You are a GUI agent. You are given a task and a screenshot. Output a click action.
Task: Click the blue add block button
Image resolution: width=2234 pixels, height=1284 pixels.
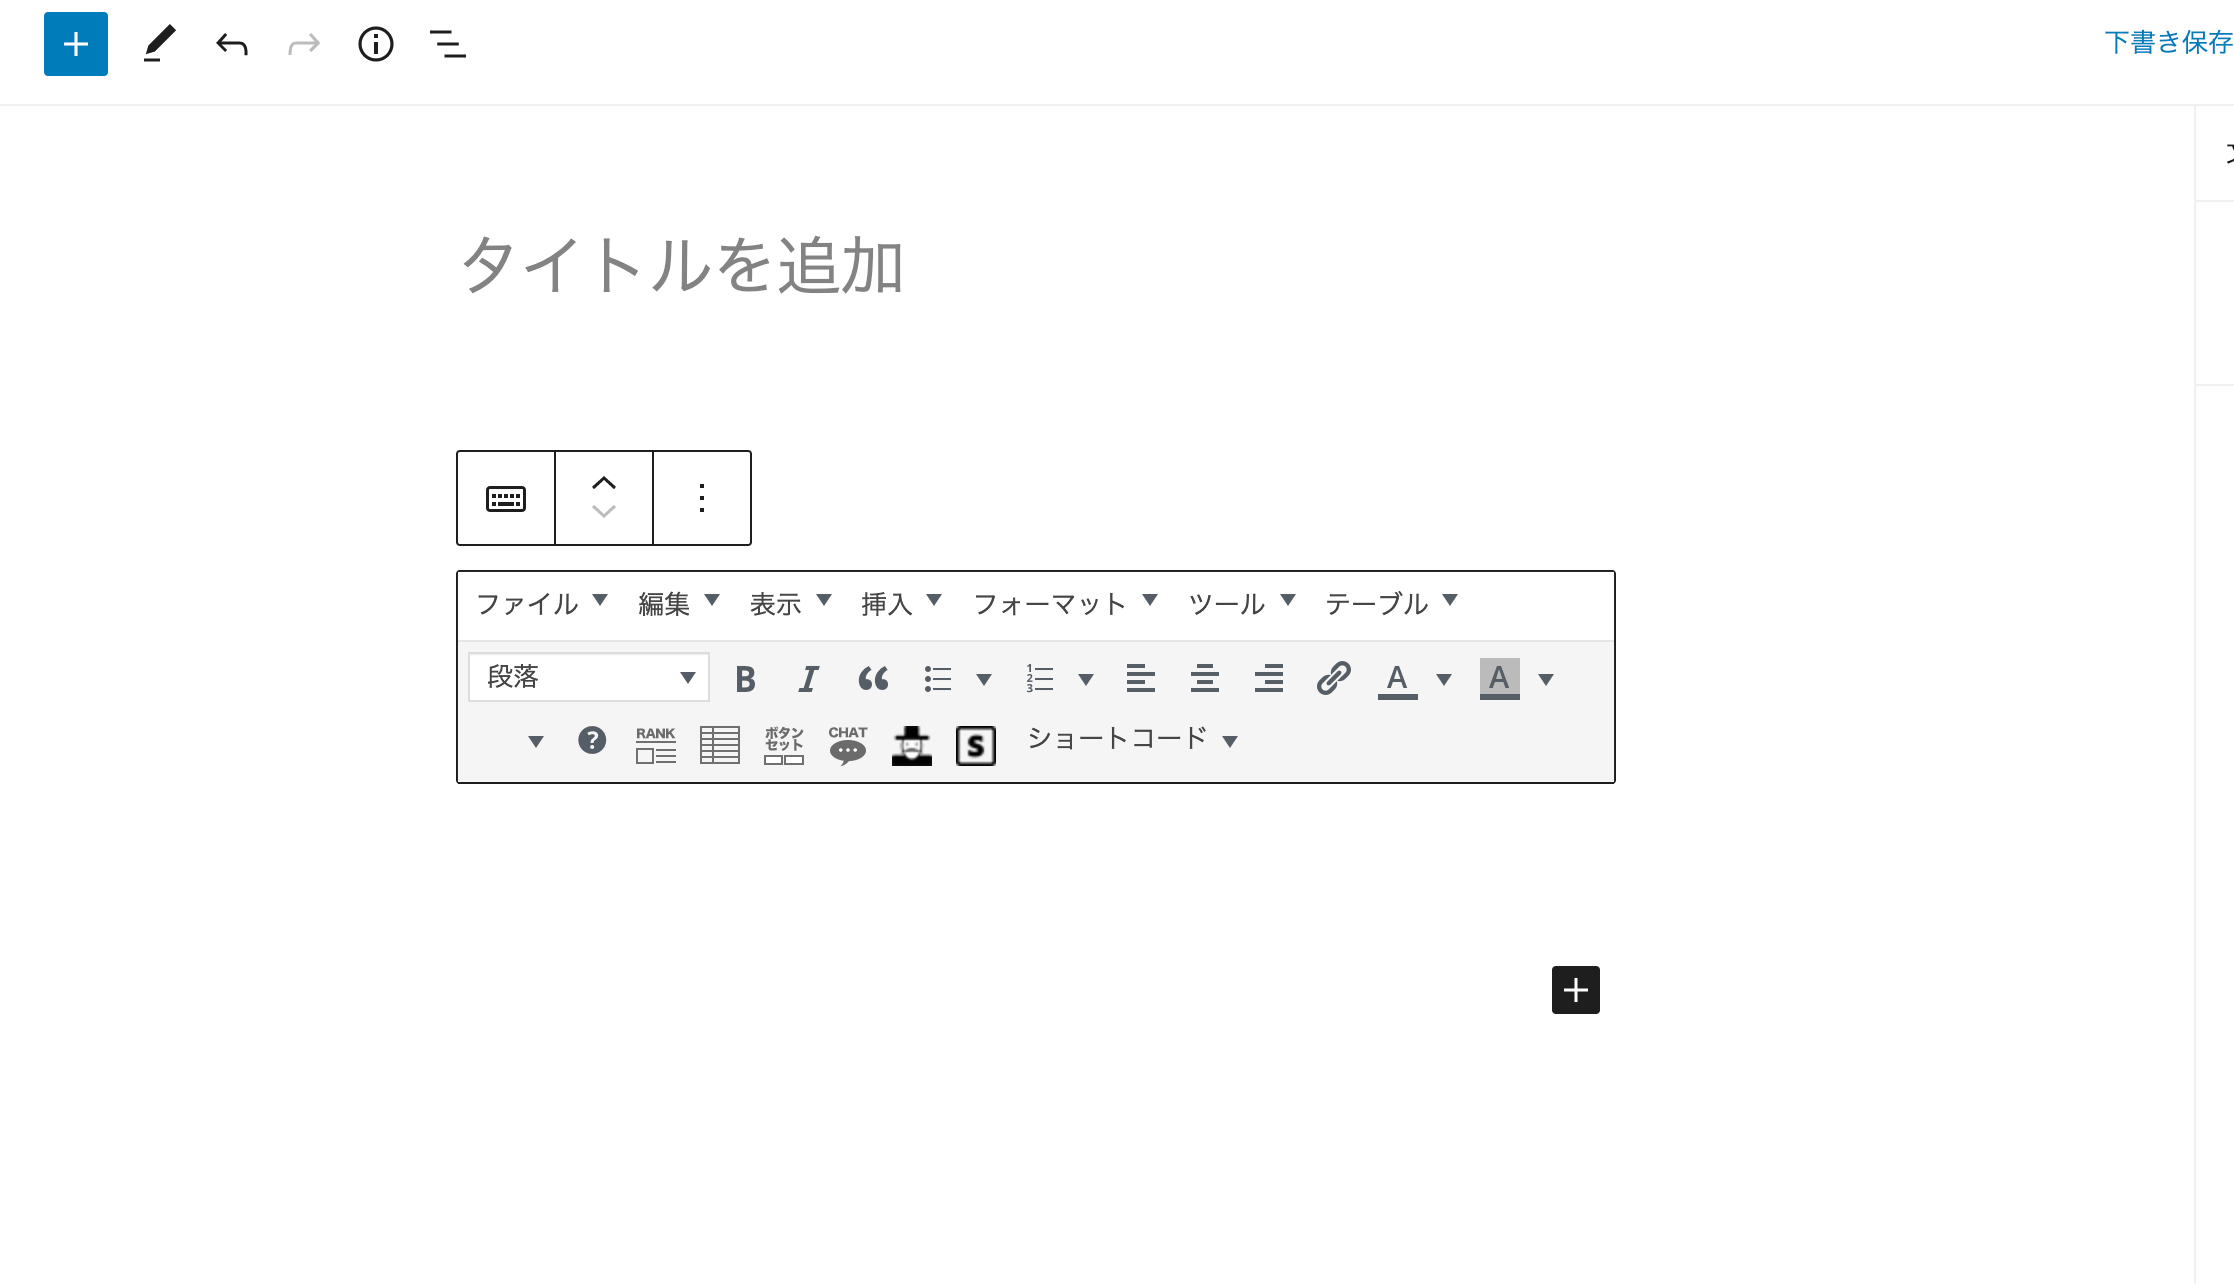point(76,44)
